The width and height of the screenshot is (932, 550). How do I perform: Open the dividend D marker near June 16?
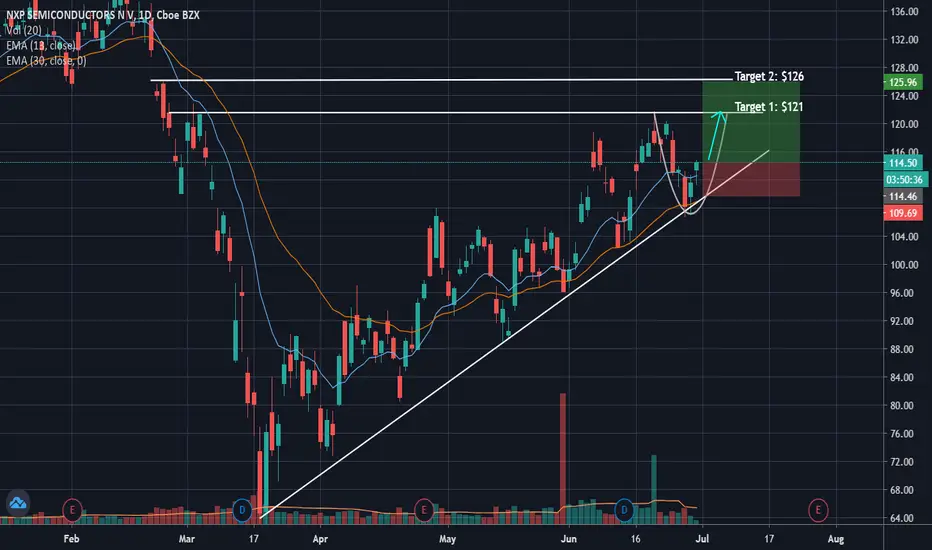pyautogui.click(x=624, y=510)
